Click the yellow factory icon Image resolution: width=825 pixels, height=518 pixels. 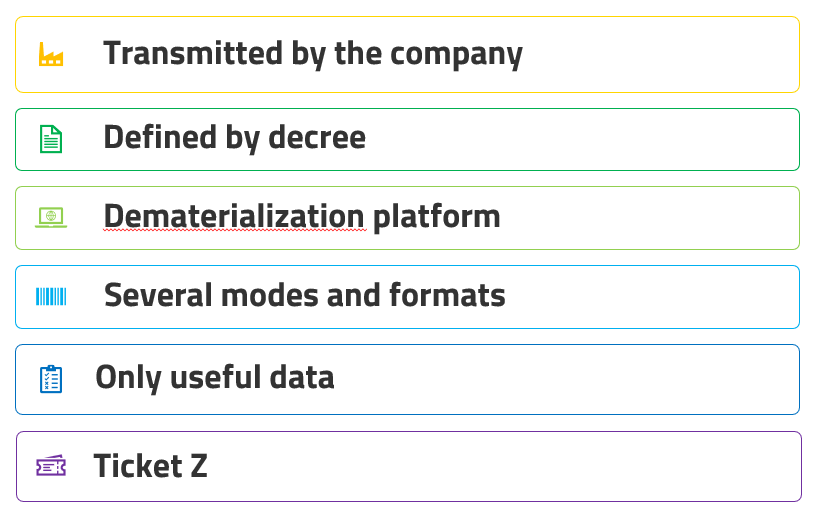(51, 54)
